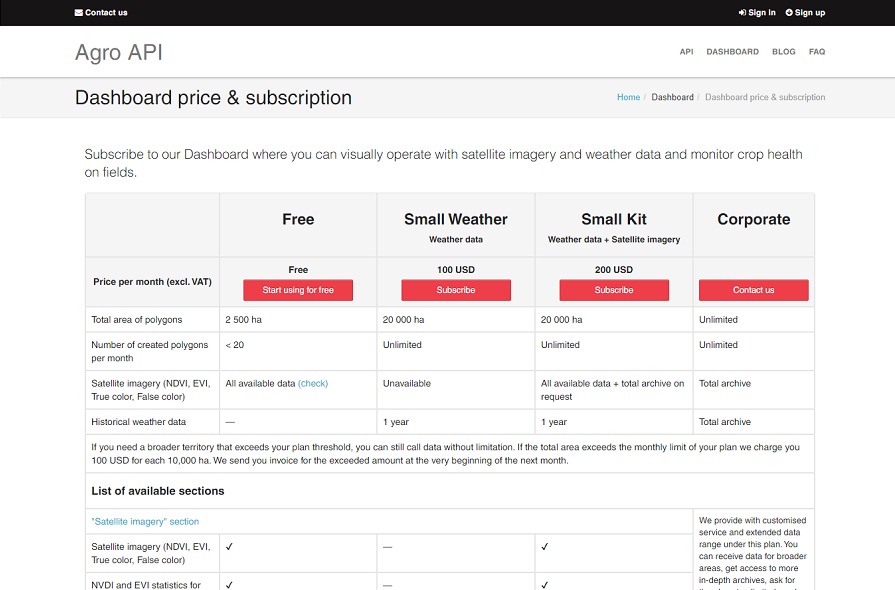The image size is (895, 590).
Task: Click the 100 USD price text
Action: point(456,269)
